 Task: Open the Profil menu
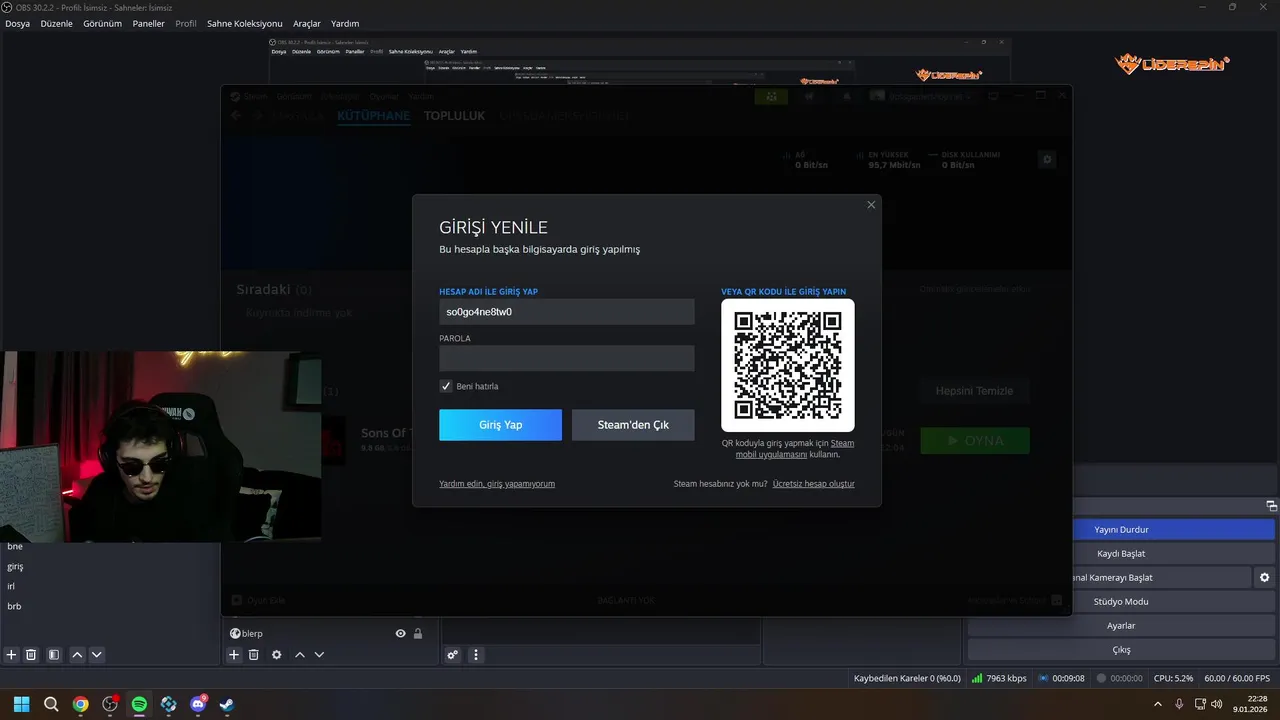pos(186,23)
